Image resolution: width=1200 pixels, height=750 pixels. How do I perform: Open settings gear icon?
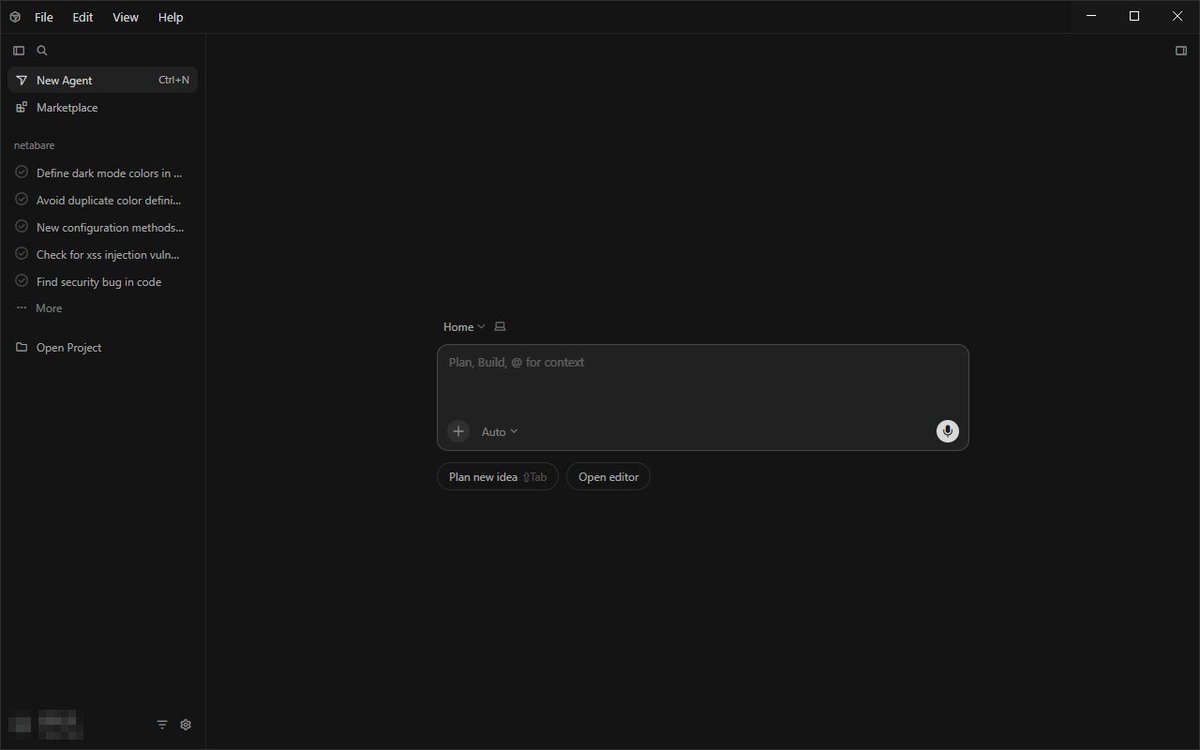[x=185, y=725]
